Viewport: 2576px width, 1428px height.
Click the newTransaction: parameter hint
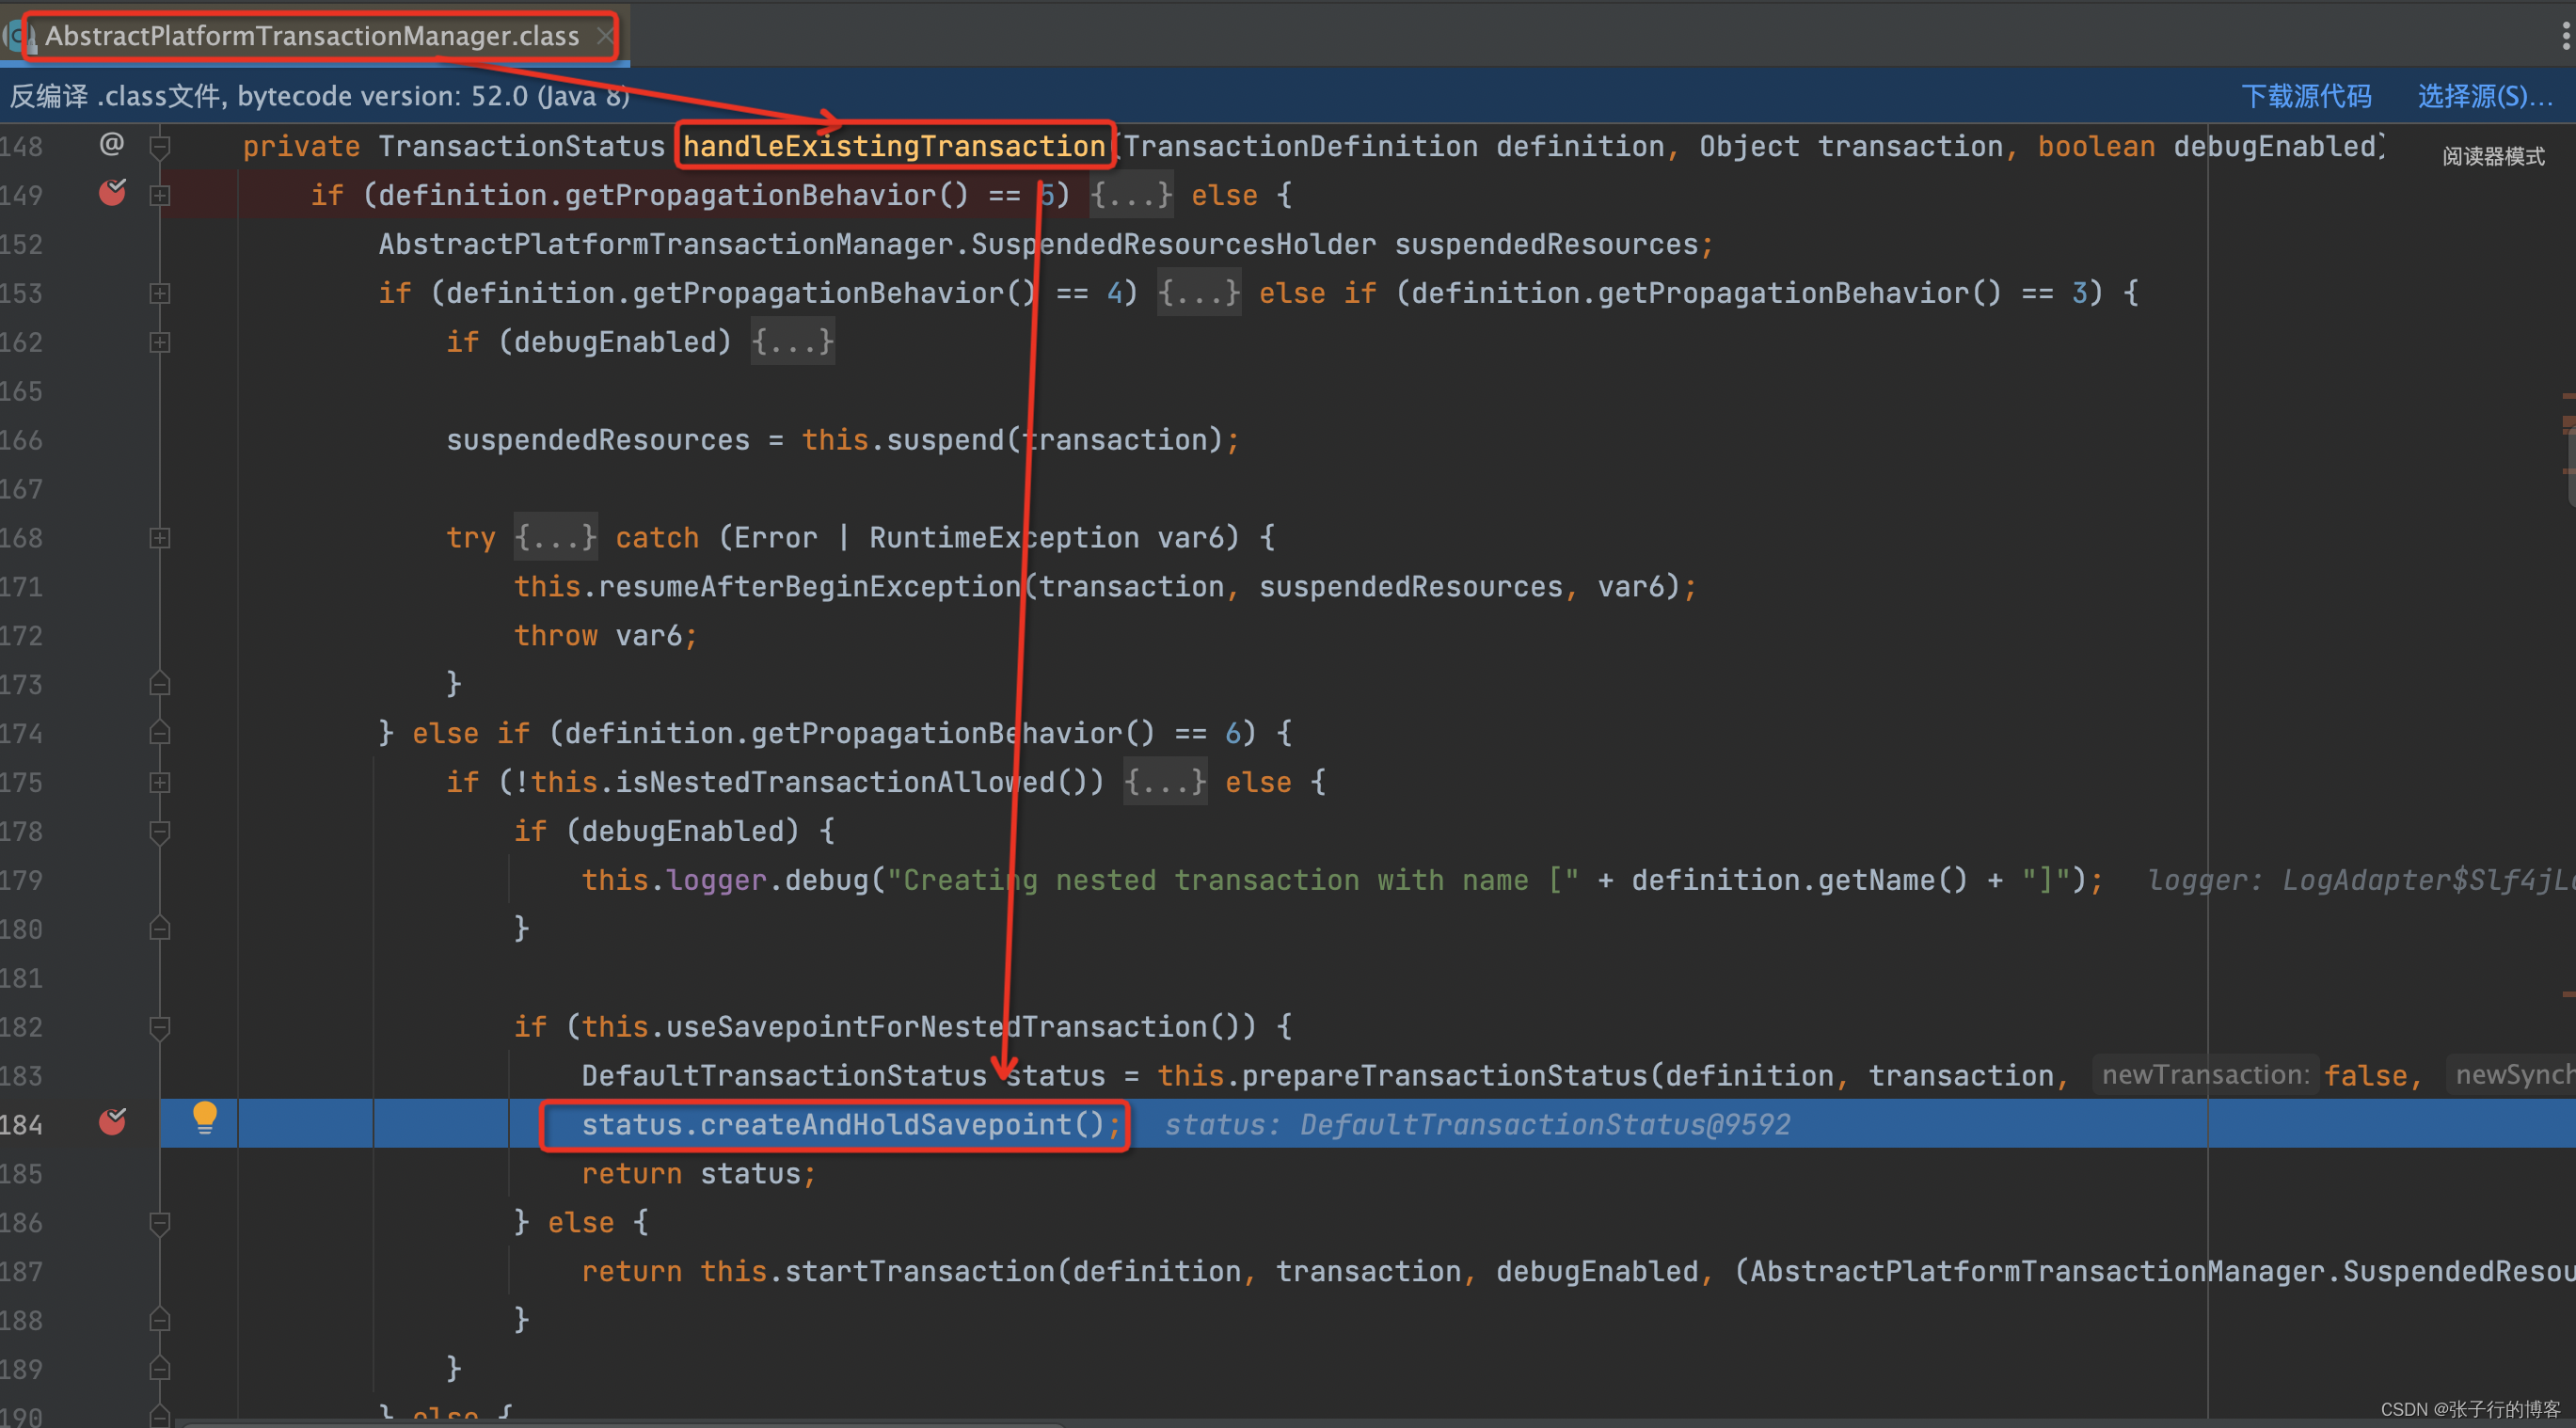point(2205,1075)
